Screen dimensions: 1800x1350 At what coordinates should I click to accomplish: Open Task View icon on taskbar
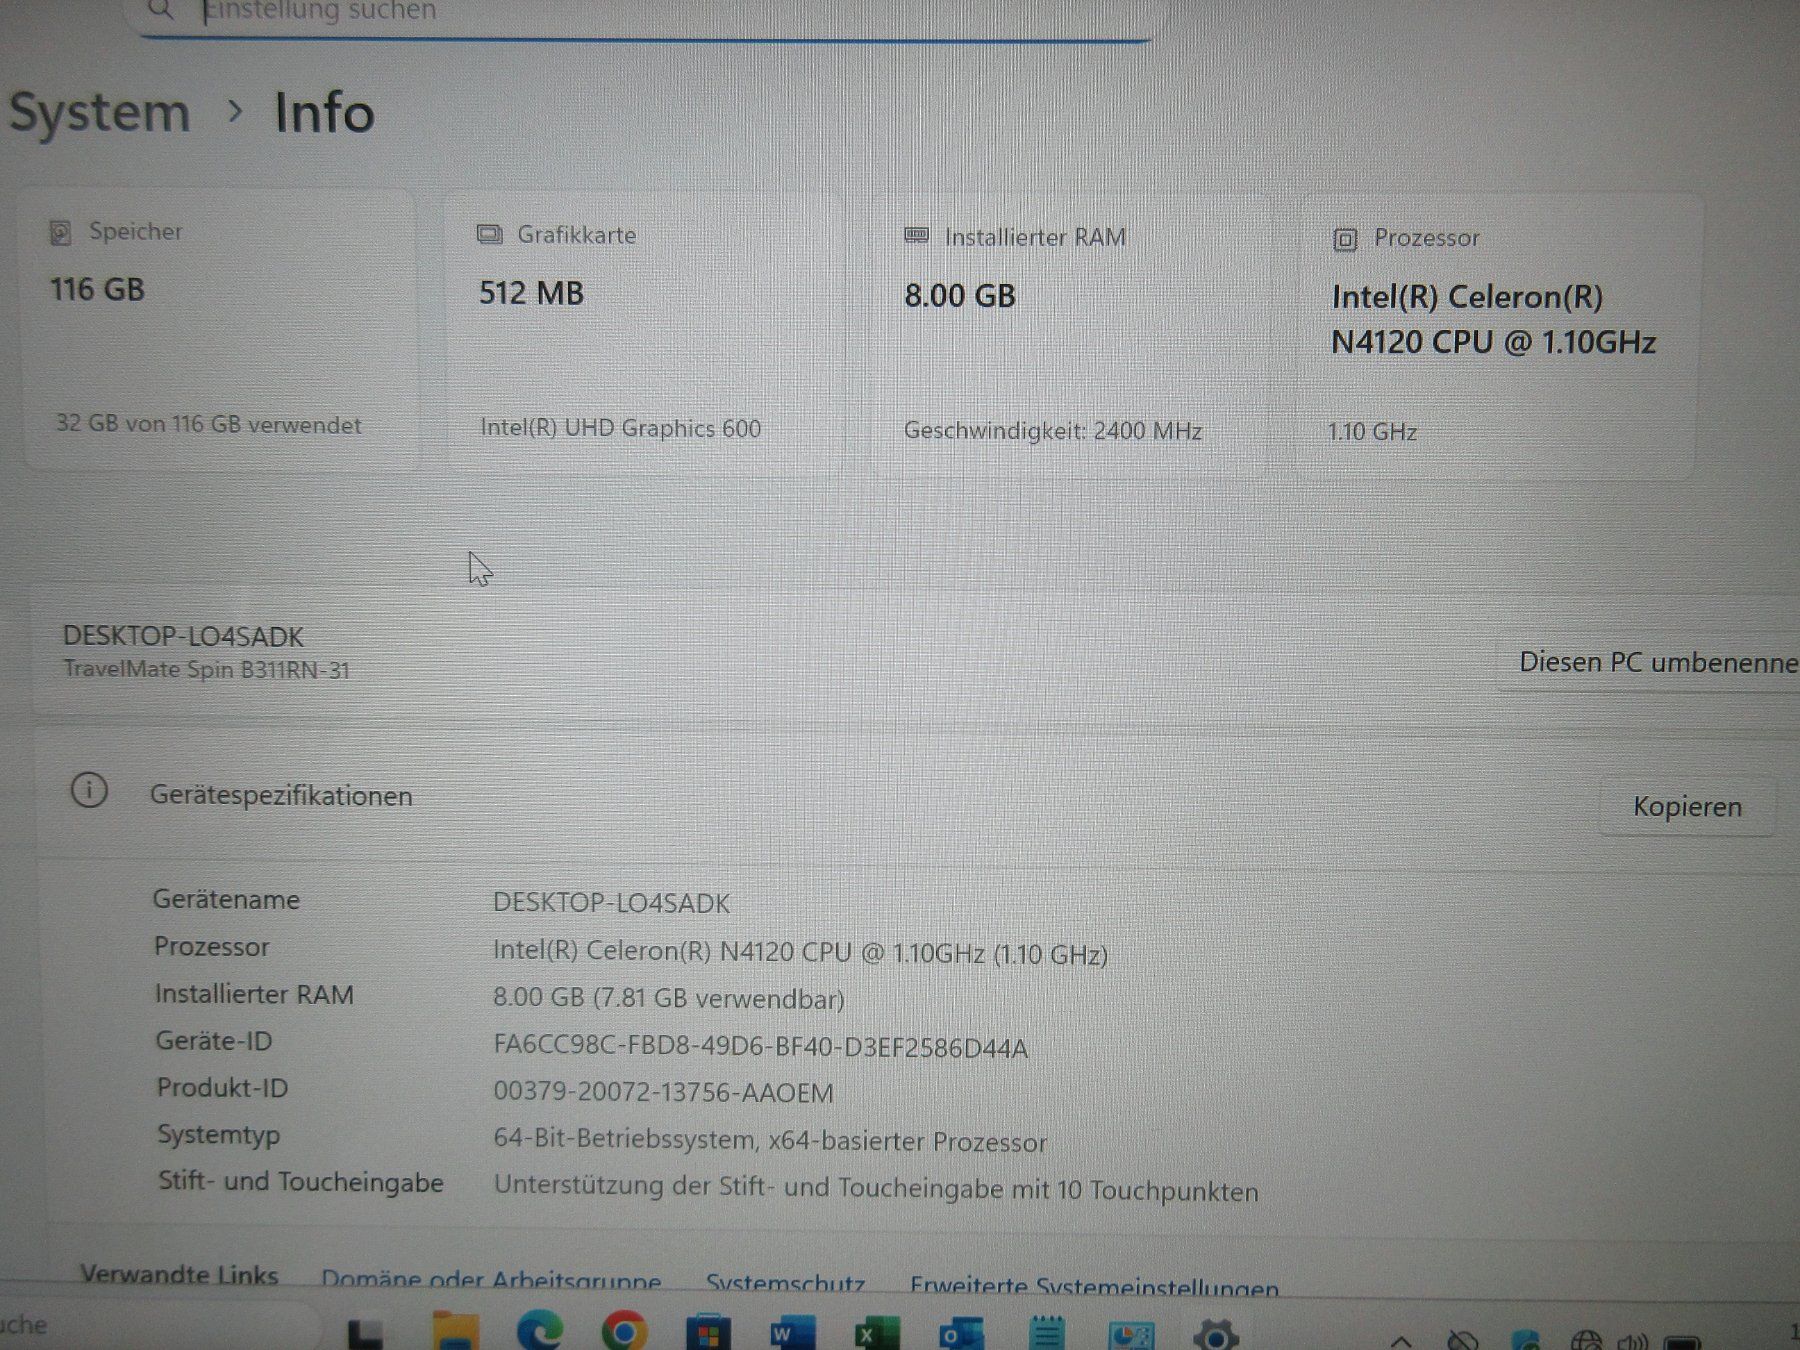(364, 1334)
